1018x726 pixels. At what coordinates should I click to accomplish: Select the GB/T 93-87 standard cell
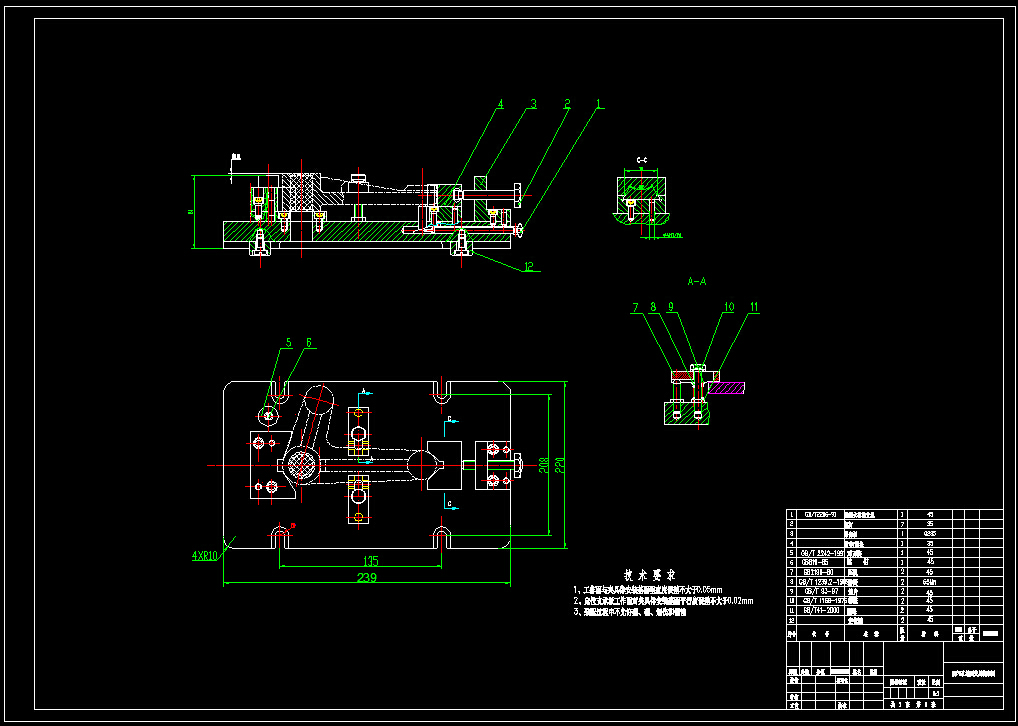(819, 592)
